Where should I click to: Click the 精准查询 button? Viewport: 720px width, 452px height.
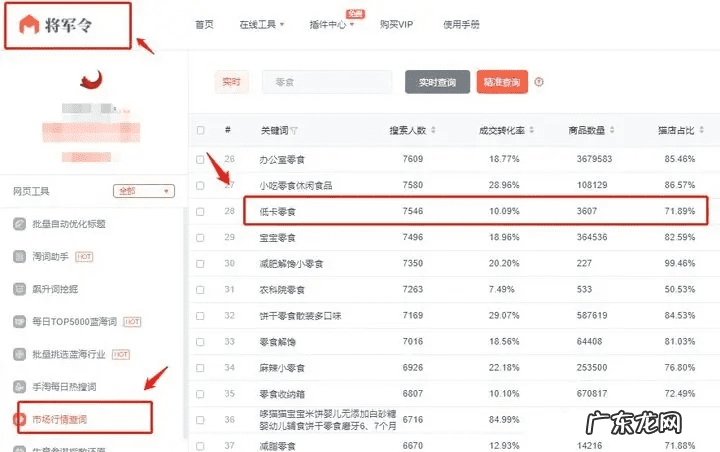point(502,82)
